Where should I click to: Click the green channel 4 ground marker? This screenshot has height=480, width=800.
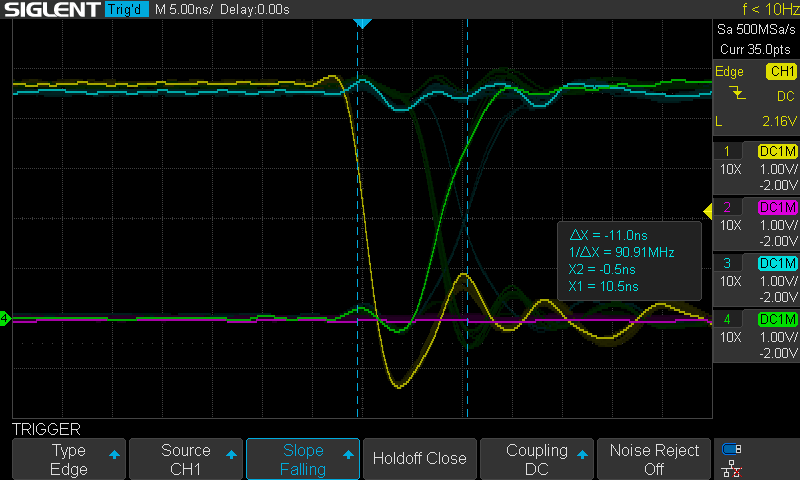(5, 320)
